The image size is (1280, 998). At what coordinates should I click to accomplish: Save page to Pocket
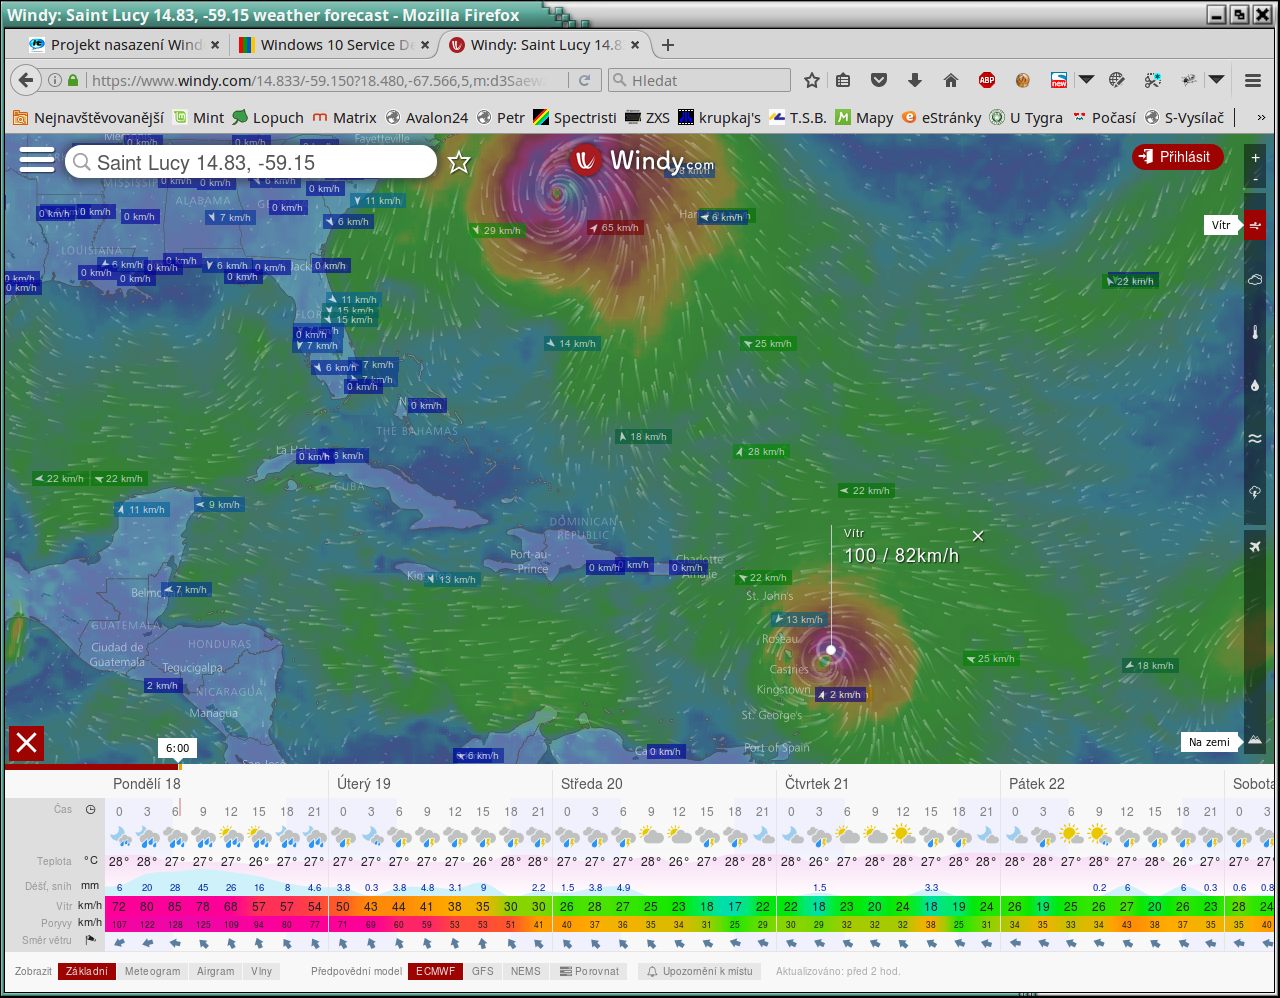click(x=879, y=80)
